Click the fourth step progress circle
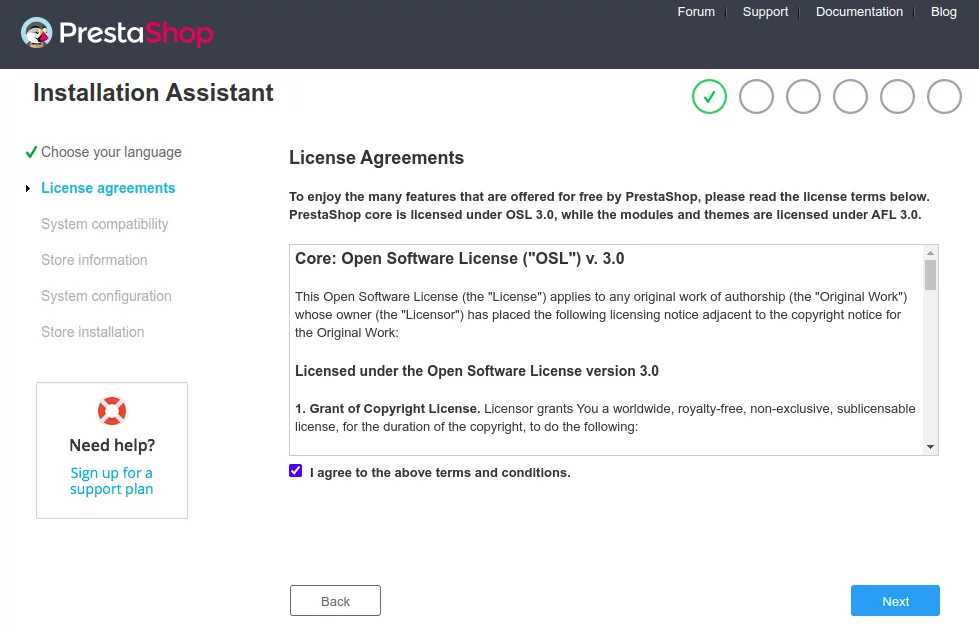 click(850, 97)
